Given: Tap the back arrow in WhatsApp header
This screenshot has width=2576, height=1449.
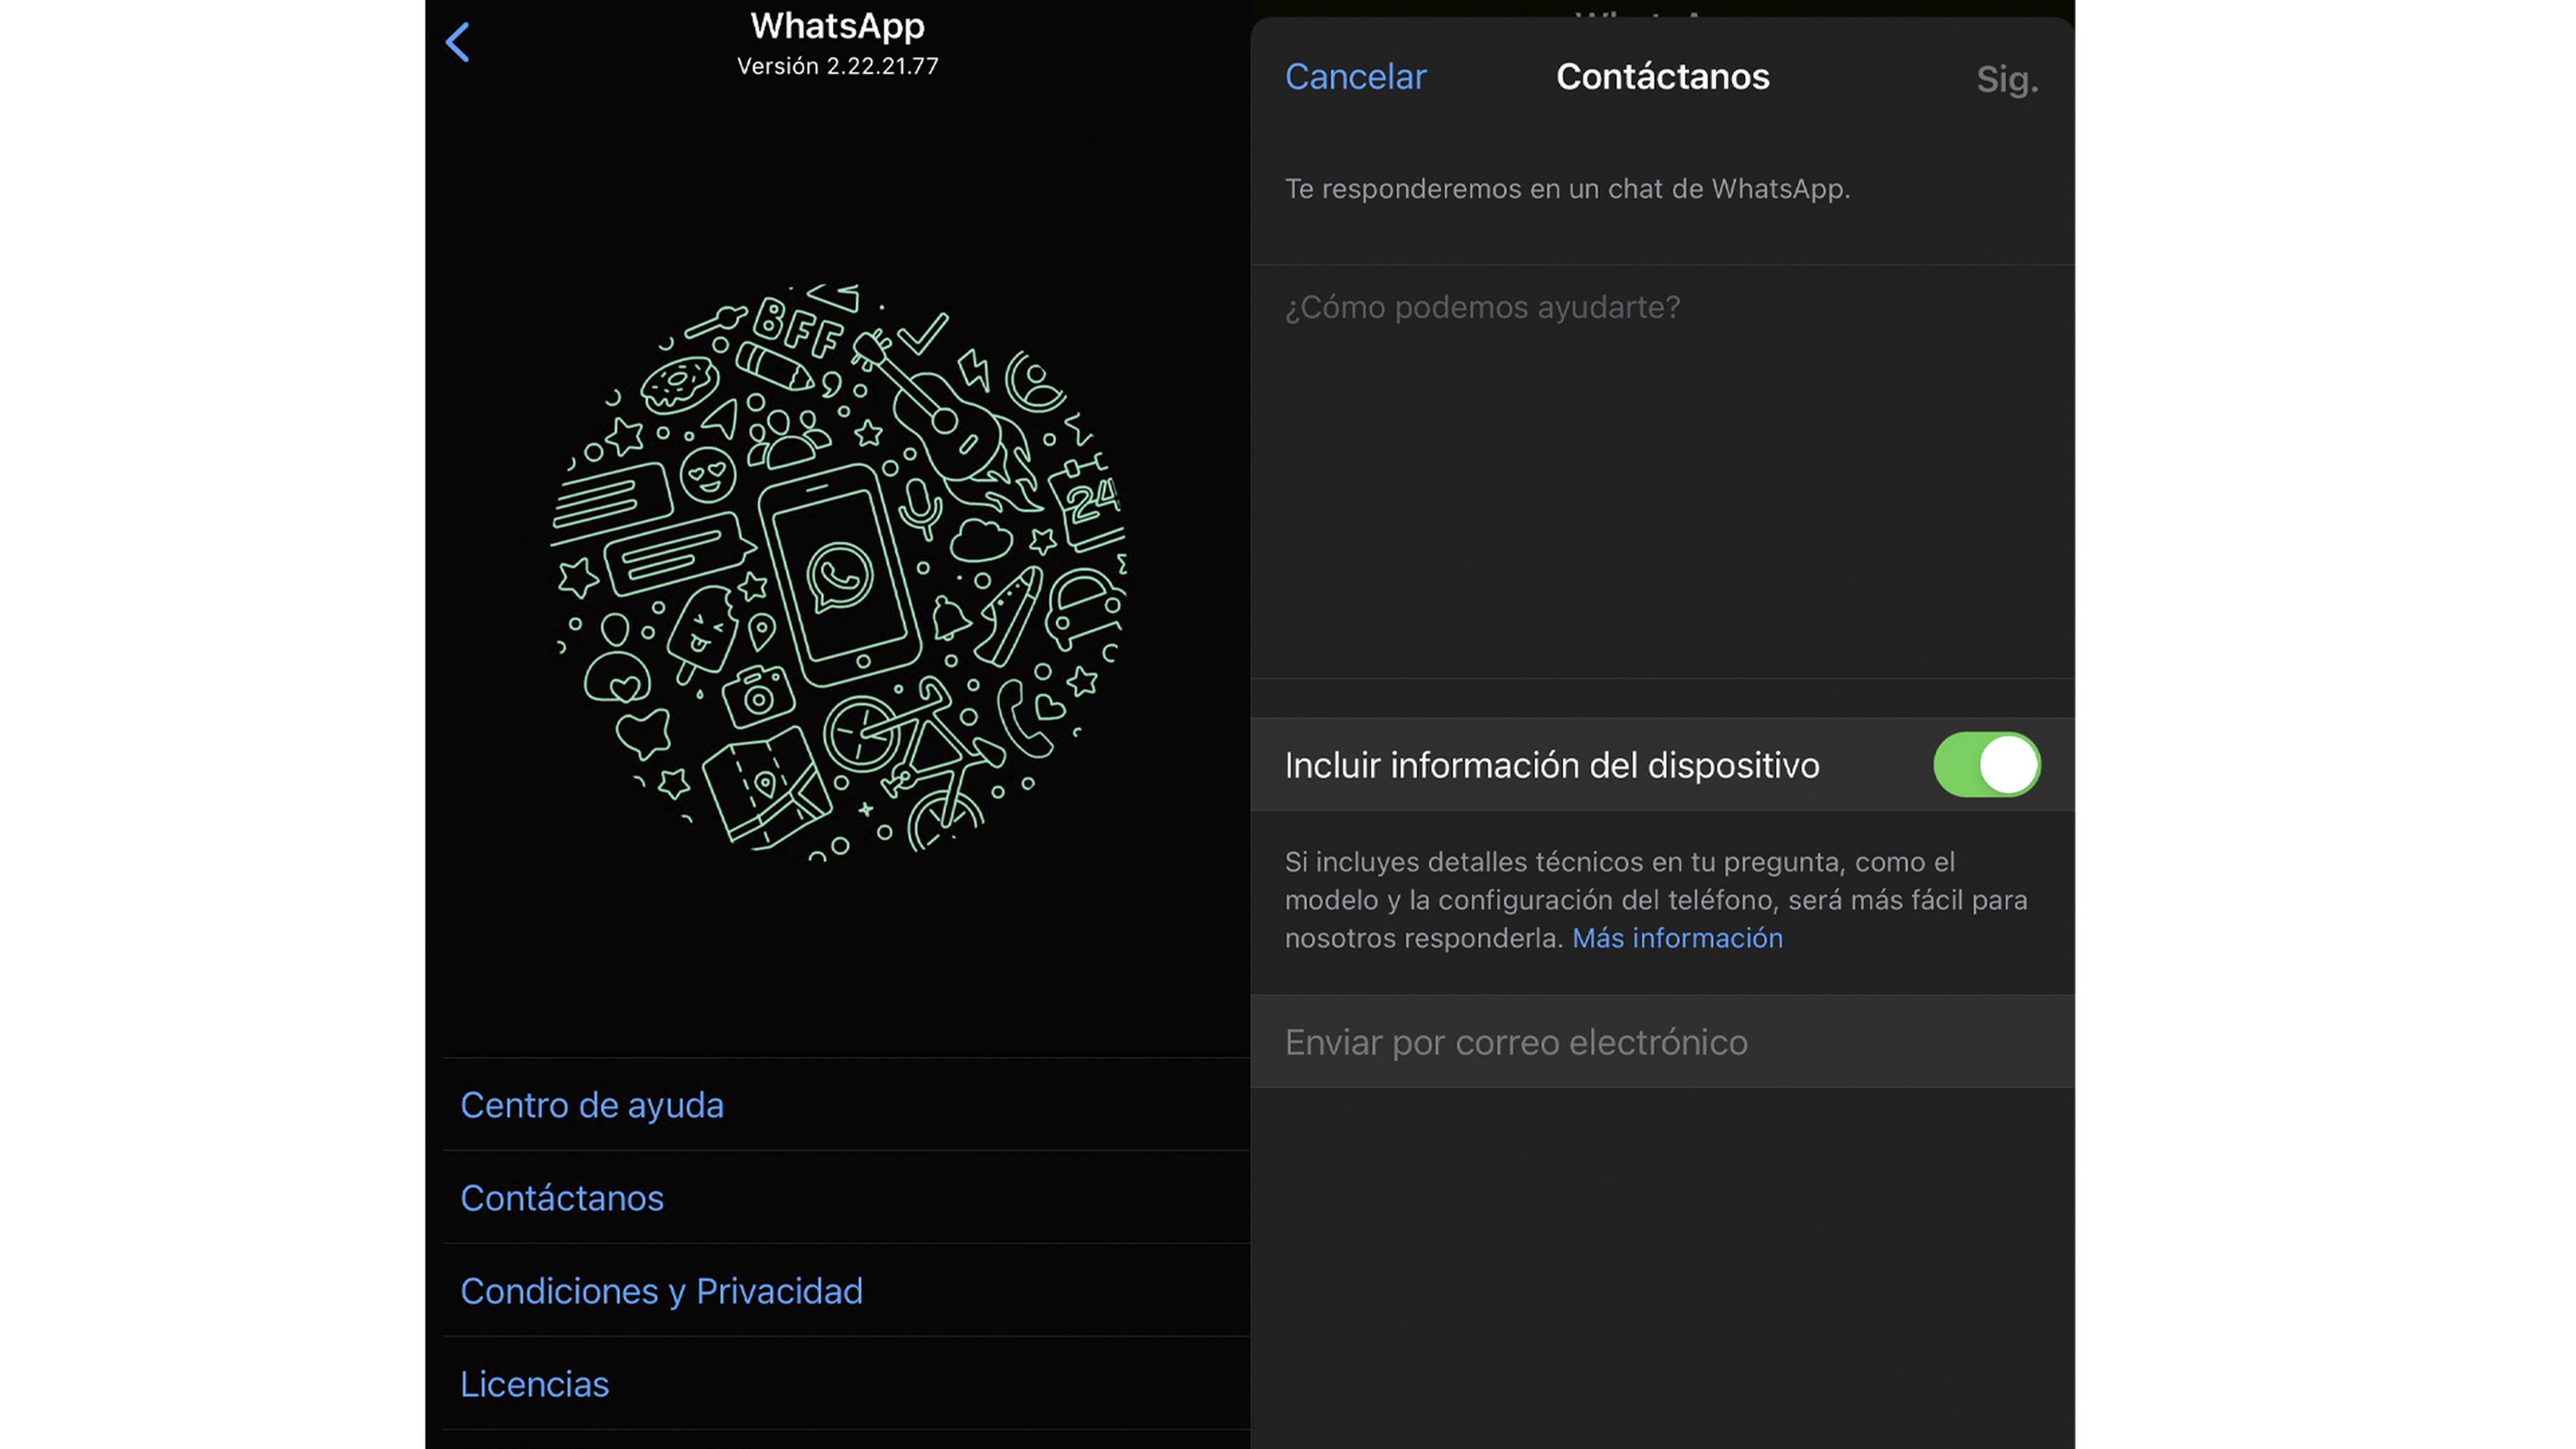Looking at the screenshot, I should (x=458, y=42).
